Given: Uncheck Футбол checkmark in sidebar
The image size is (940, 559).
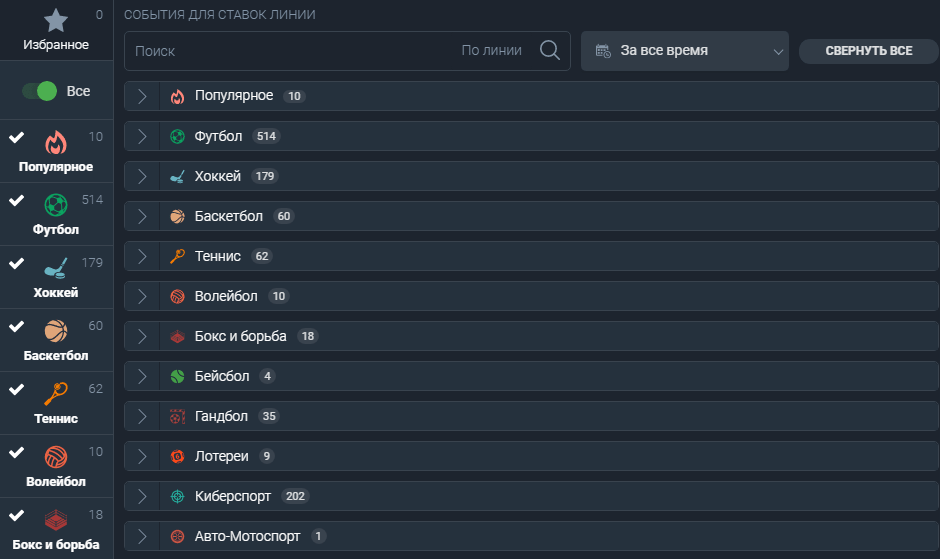Looking at the screenshot, I should tap(17, 200).
